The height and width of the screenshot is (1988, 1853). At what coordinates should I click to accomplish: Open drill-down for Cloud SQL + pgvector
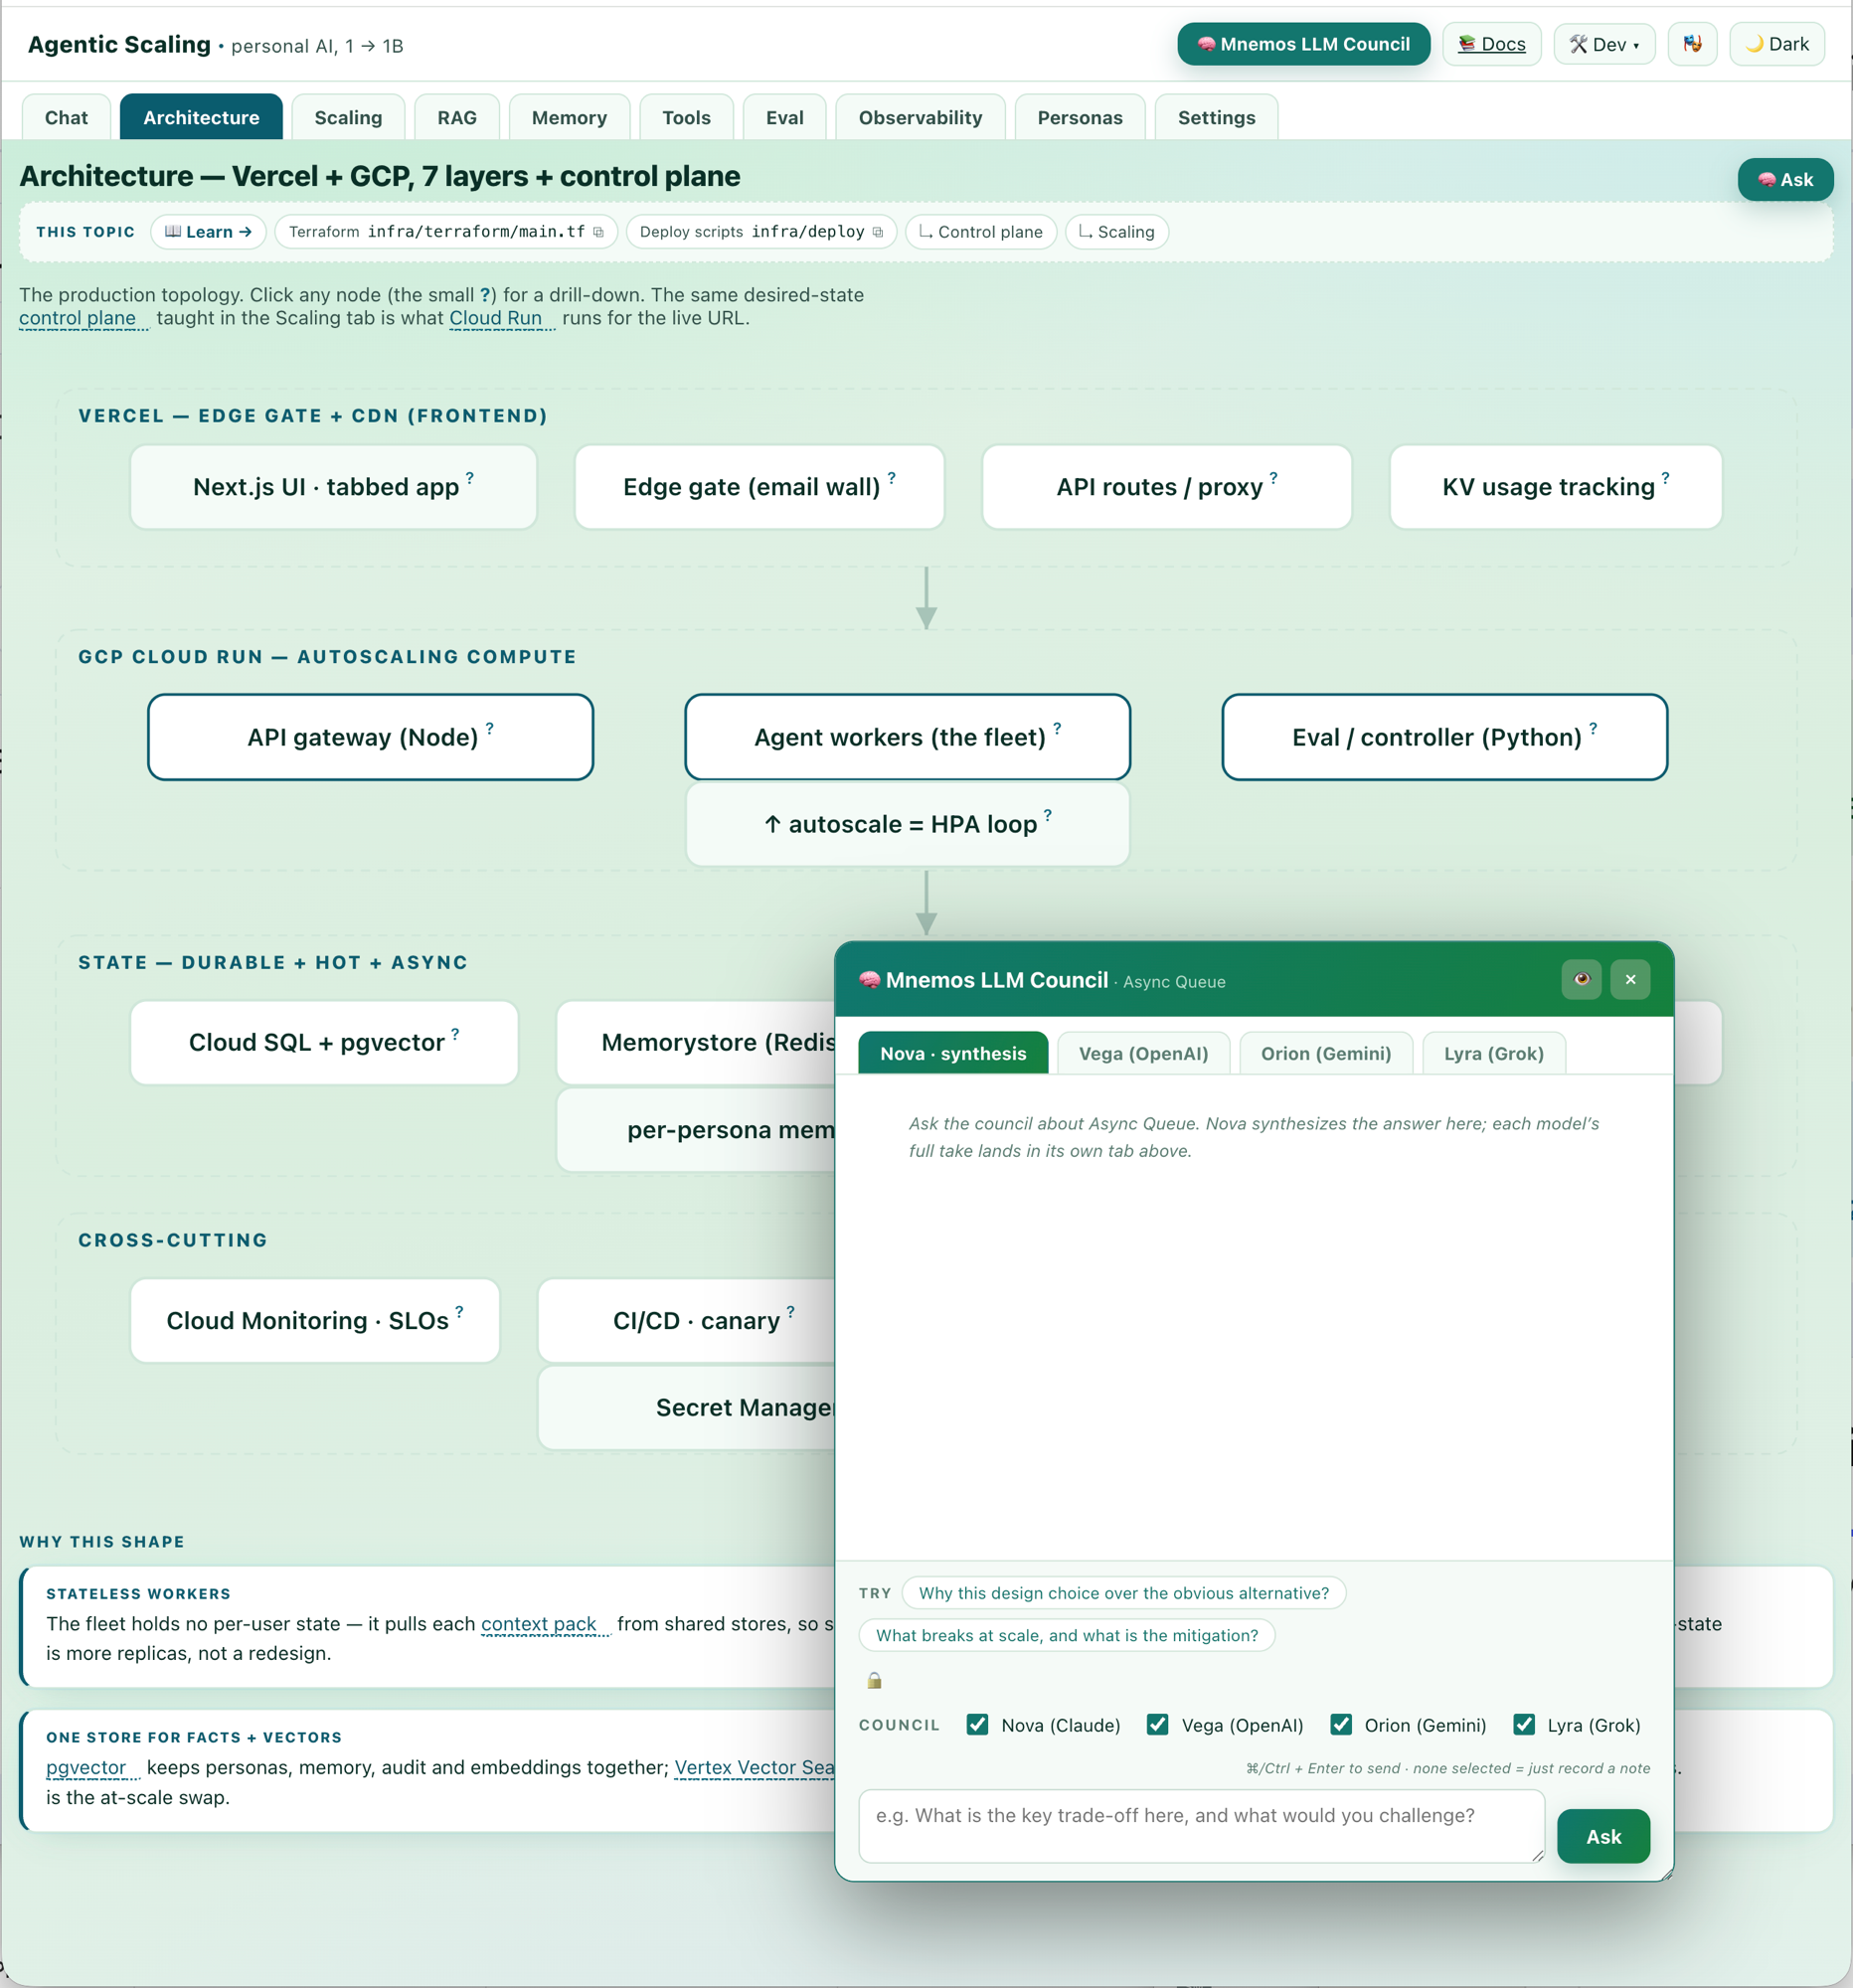pyautogui.click(x=455, y=1033)
